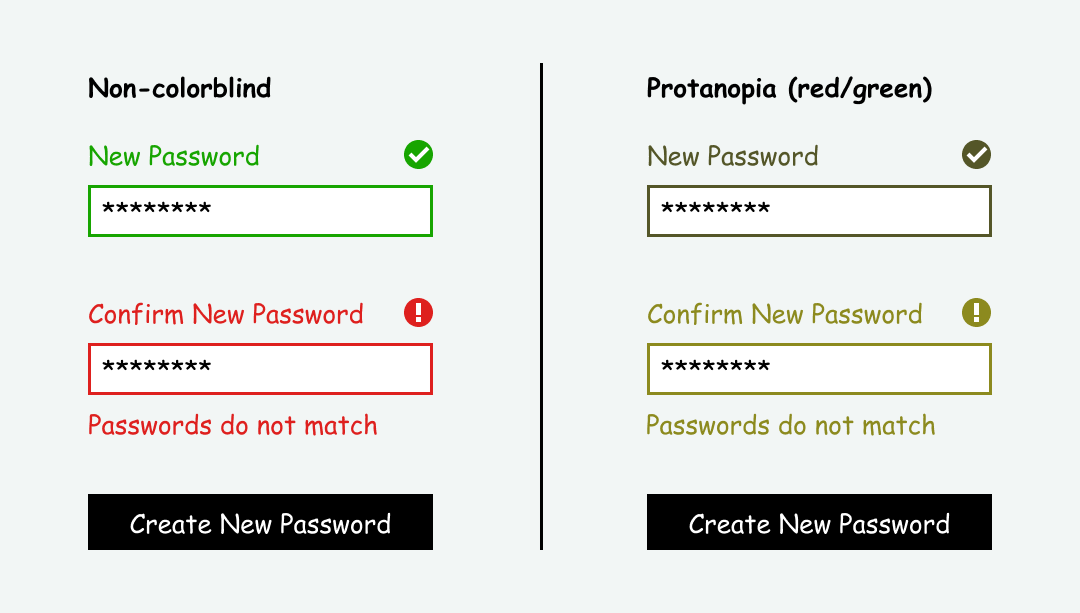
Task: Click the red exclamation error icon
Action: pos(418,313)
